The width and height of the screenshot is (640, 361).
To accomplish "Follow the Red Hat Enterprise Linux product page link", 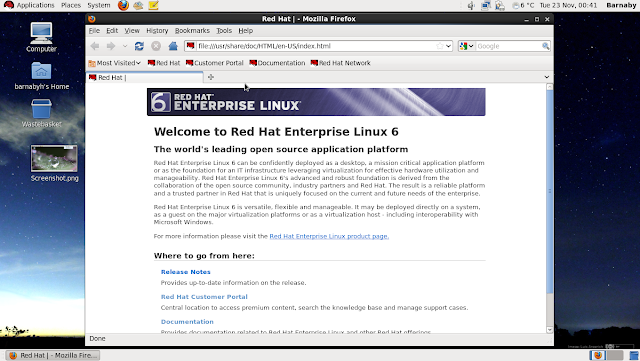I will (329, 236).
